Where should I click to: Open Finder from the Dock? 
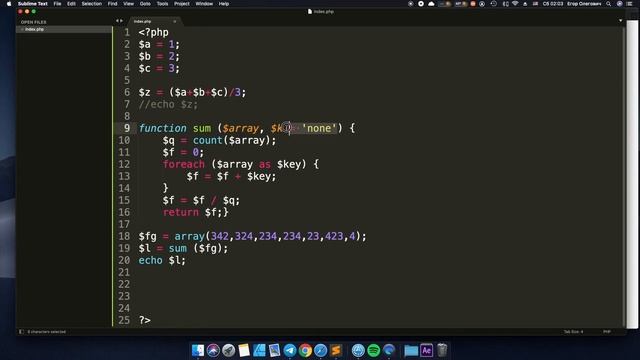click(198, 350)
